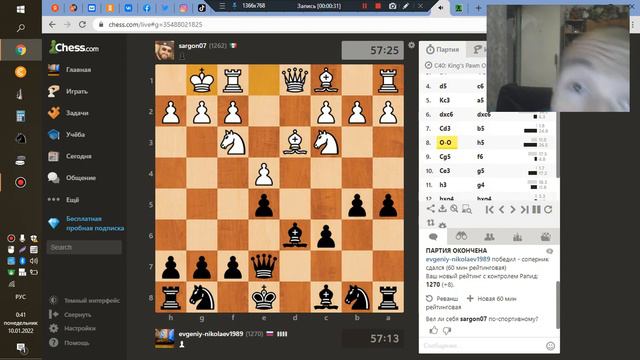Reload the page in browser toolbar
Image resolution: width=640 pixels, height=360 pixels.
[x=82, y=24]
